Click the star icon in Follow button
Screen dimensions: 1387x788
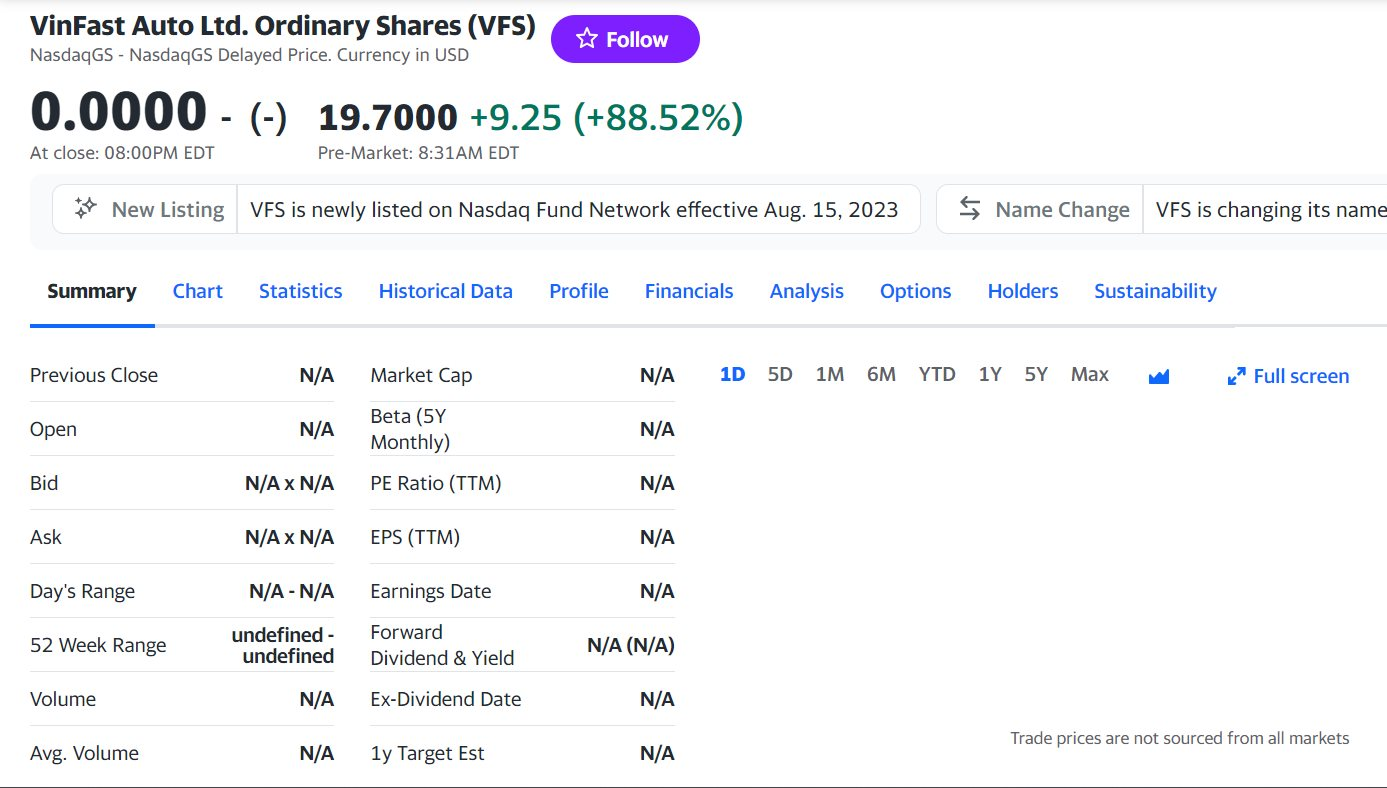pyautogui.click(x=587, y=39)
